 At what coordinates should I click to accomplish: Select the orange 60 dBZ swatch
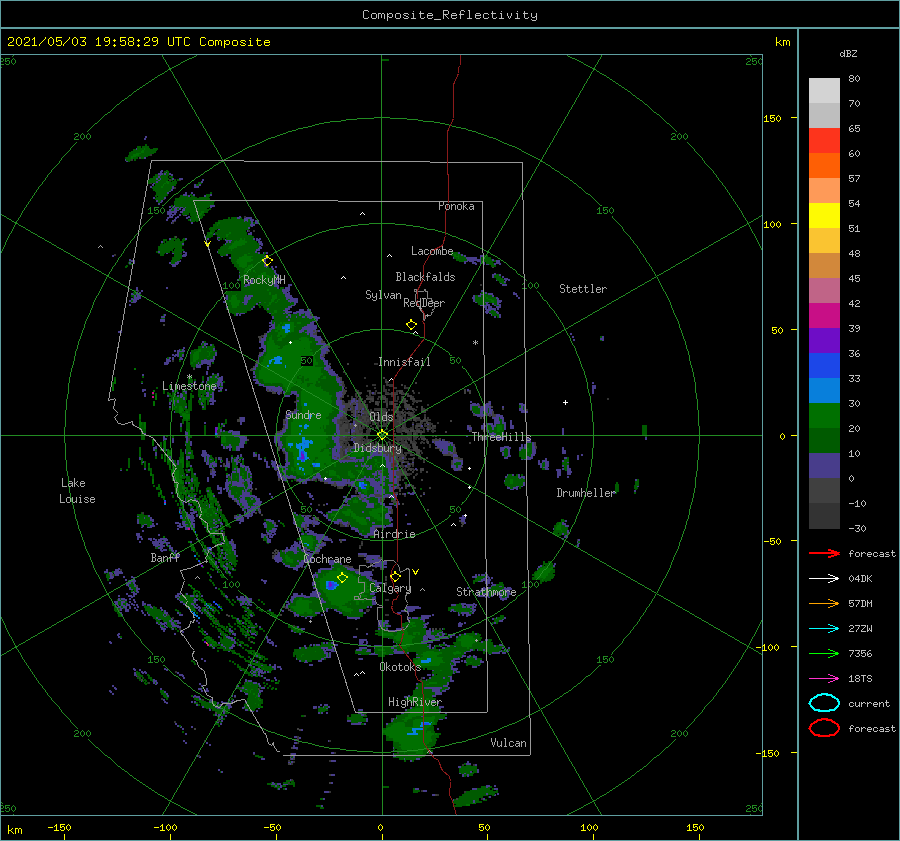tap(824, 165)
